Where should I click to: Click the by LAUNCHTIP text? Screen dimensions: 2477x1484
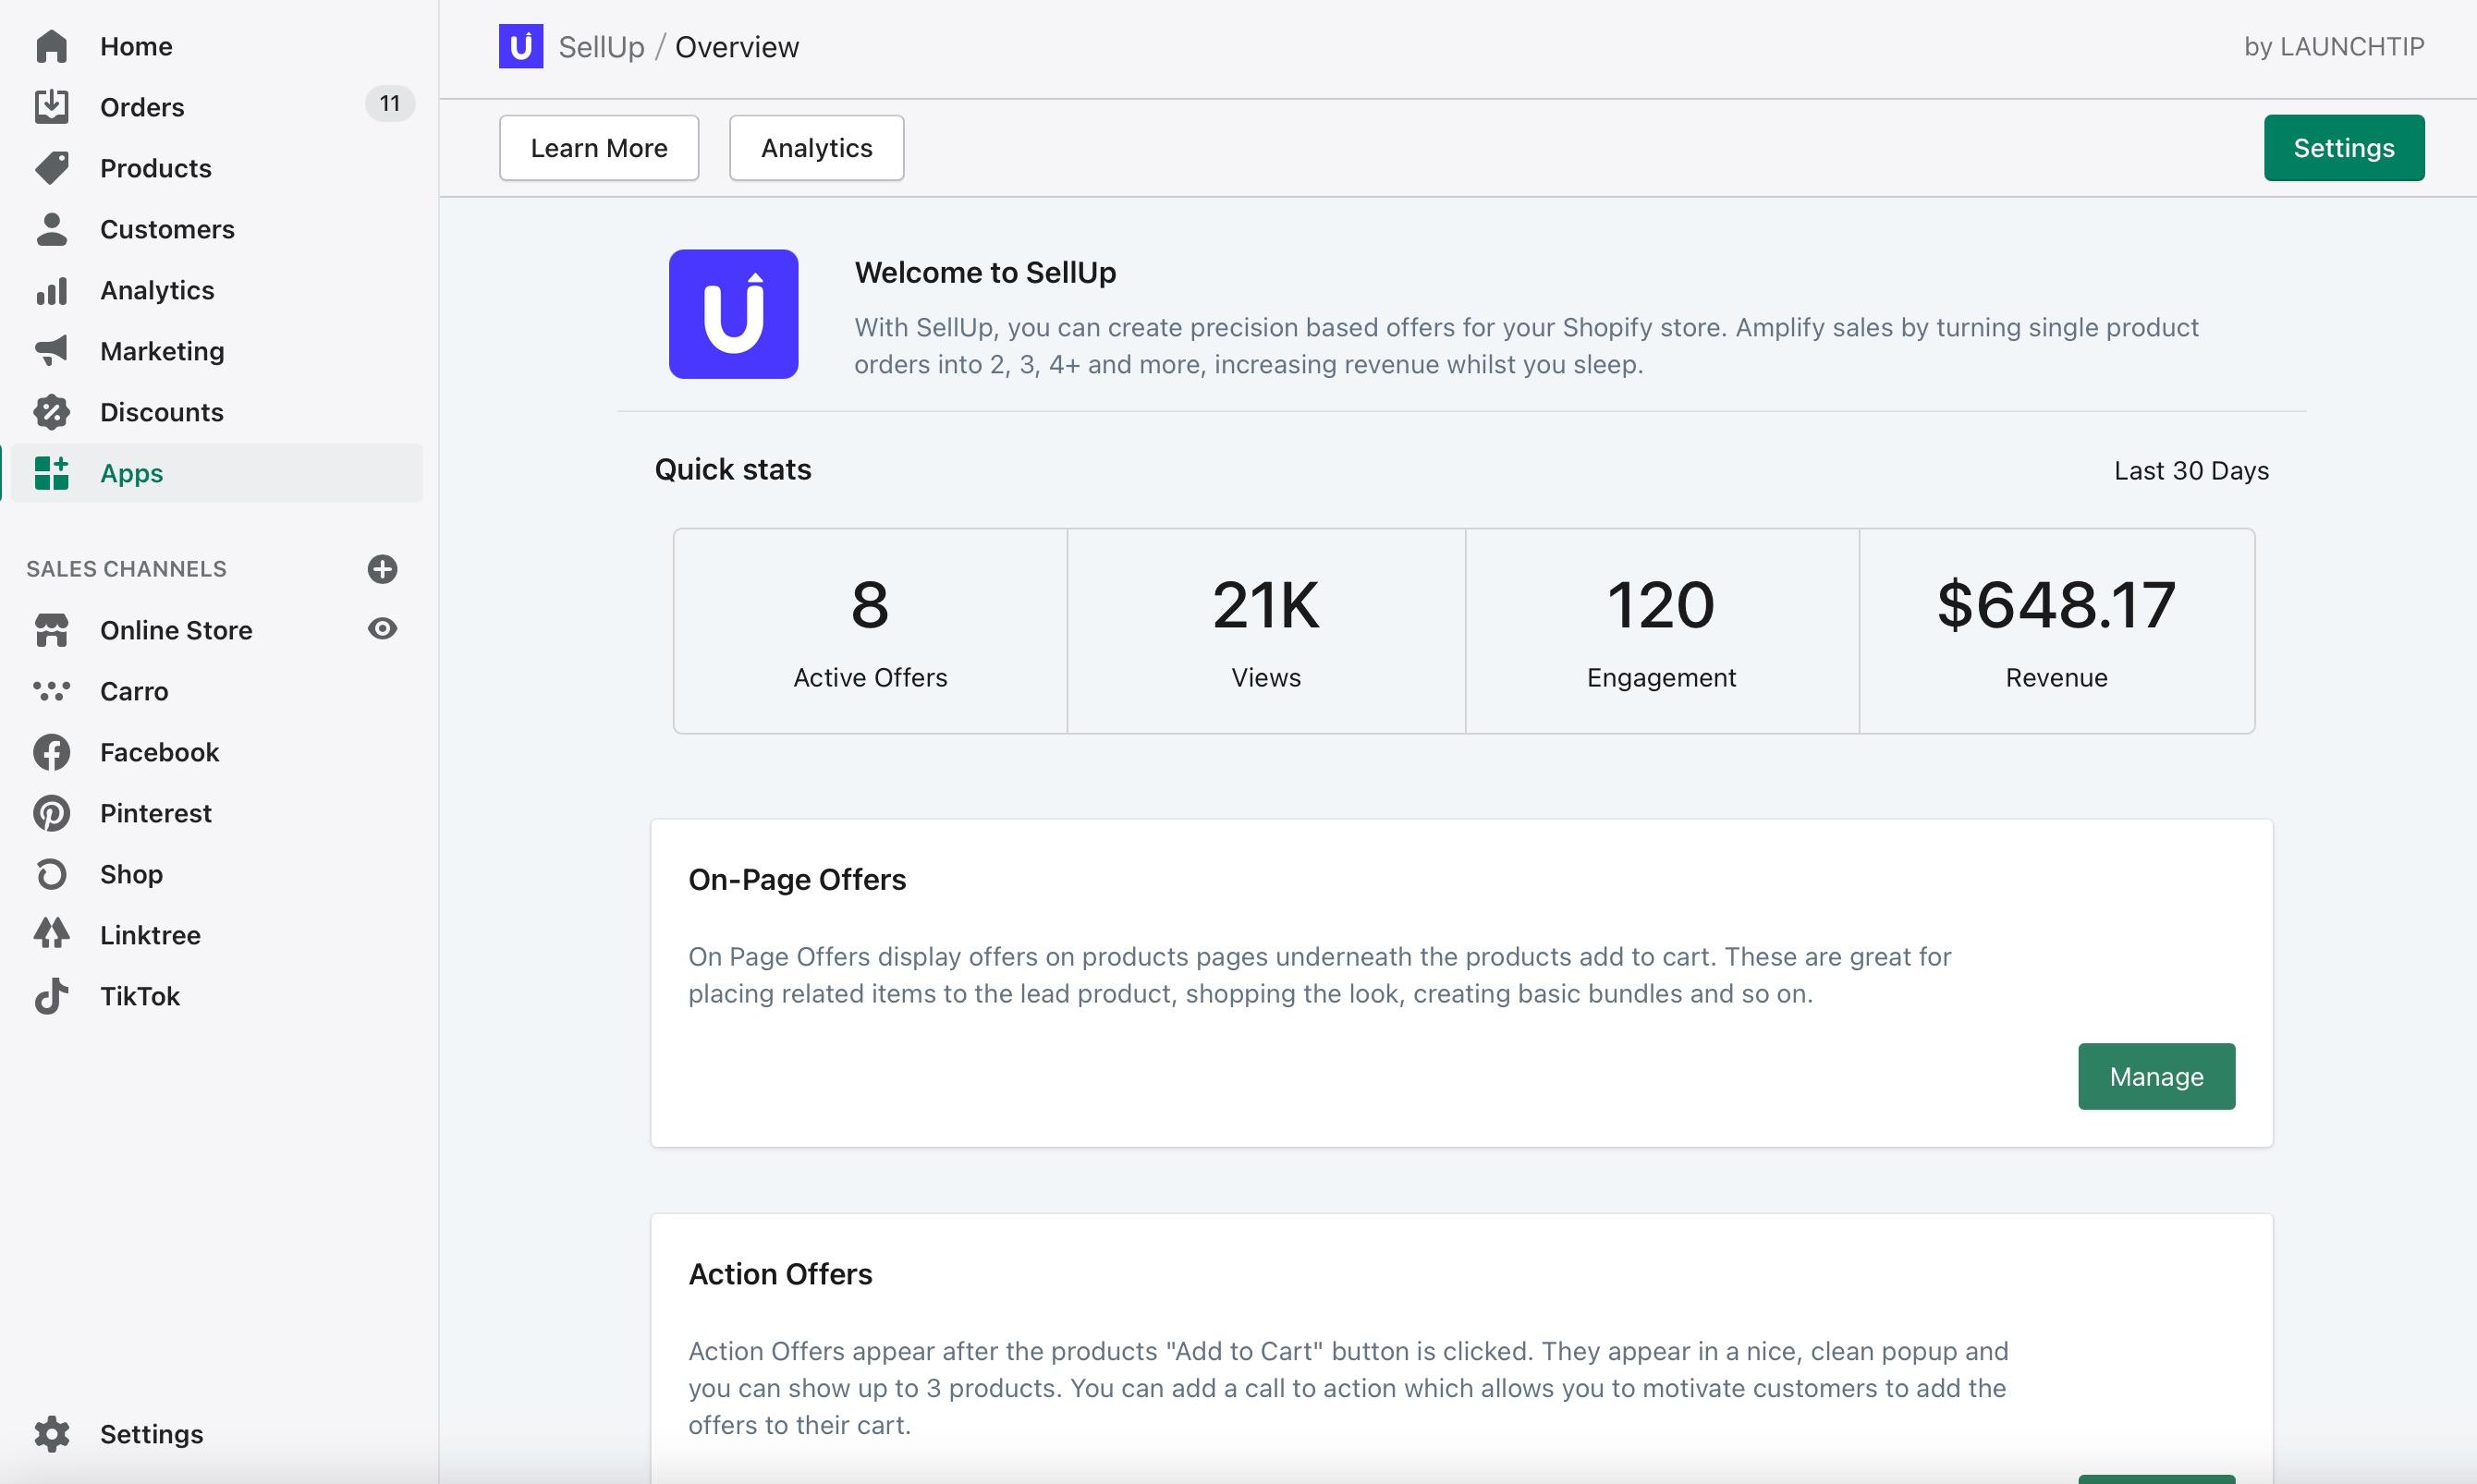point(2334,46)
